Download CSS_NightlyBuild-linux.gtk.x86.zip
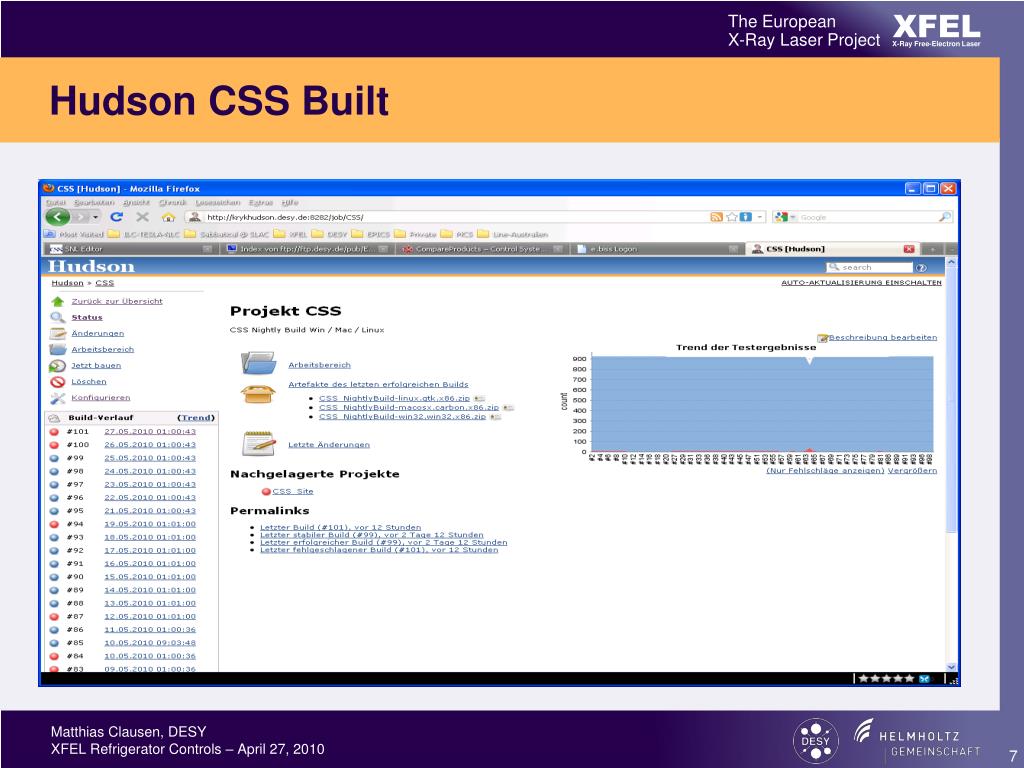Viewport: 1024px width, 768px height. point(394,398)
